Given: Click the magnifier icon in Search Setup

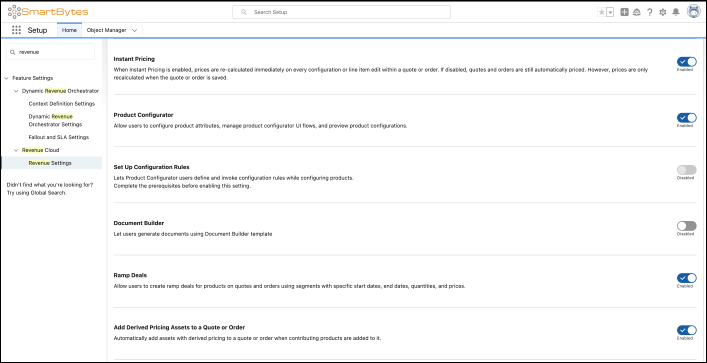Looking at the screenshot, I should (x=244, y=12).
